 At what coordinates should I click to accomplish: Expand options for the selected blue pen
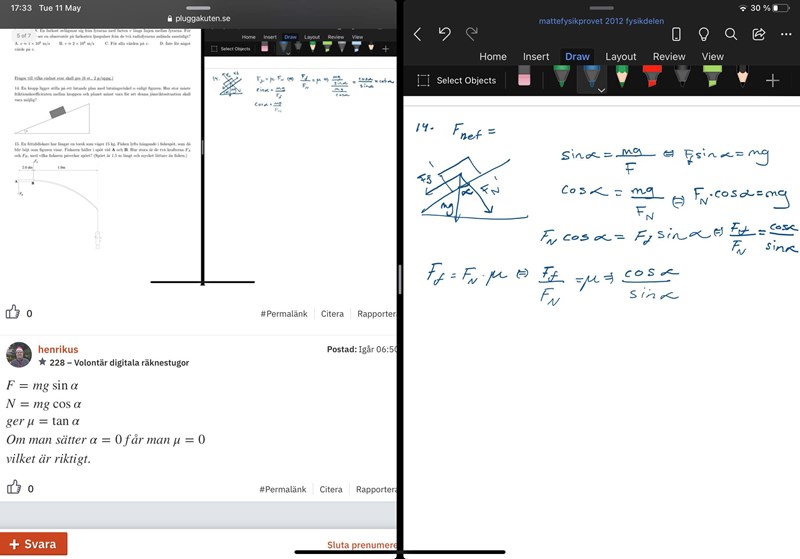click(x=601, y=90)
